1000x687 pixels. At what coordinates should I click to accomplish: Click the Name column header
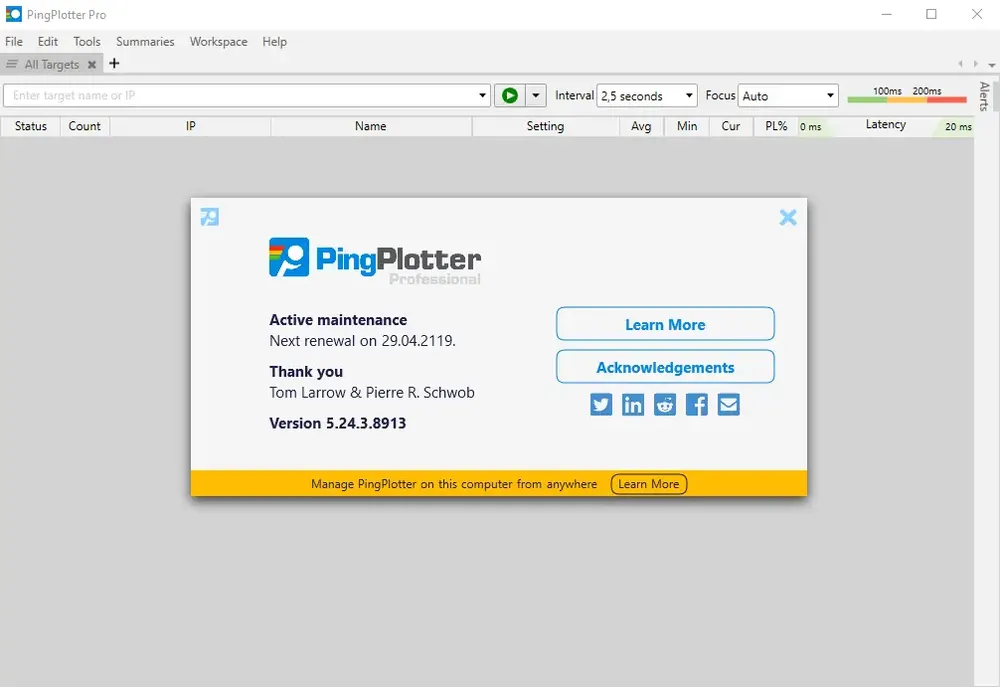371,126
